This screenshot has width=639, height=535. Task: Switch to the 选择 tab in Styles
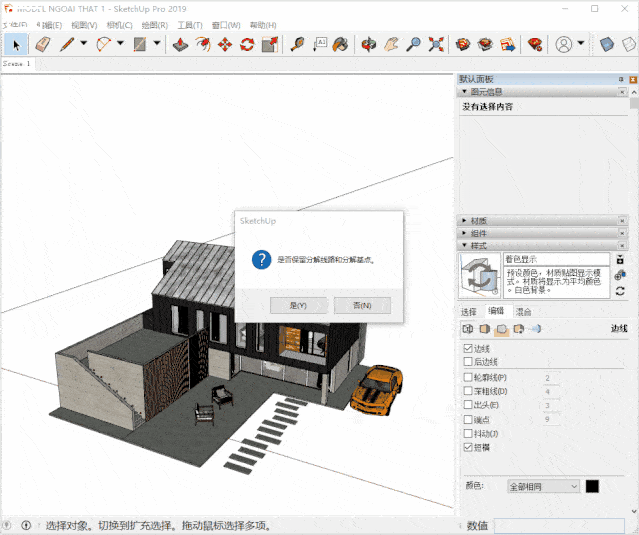[469, 312]
